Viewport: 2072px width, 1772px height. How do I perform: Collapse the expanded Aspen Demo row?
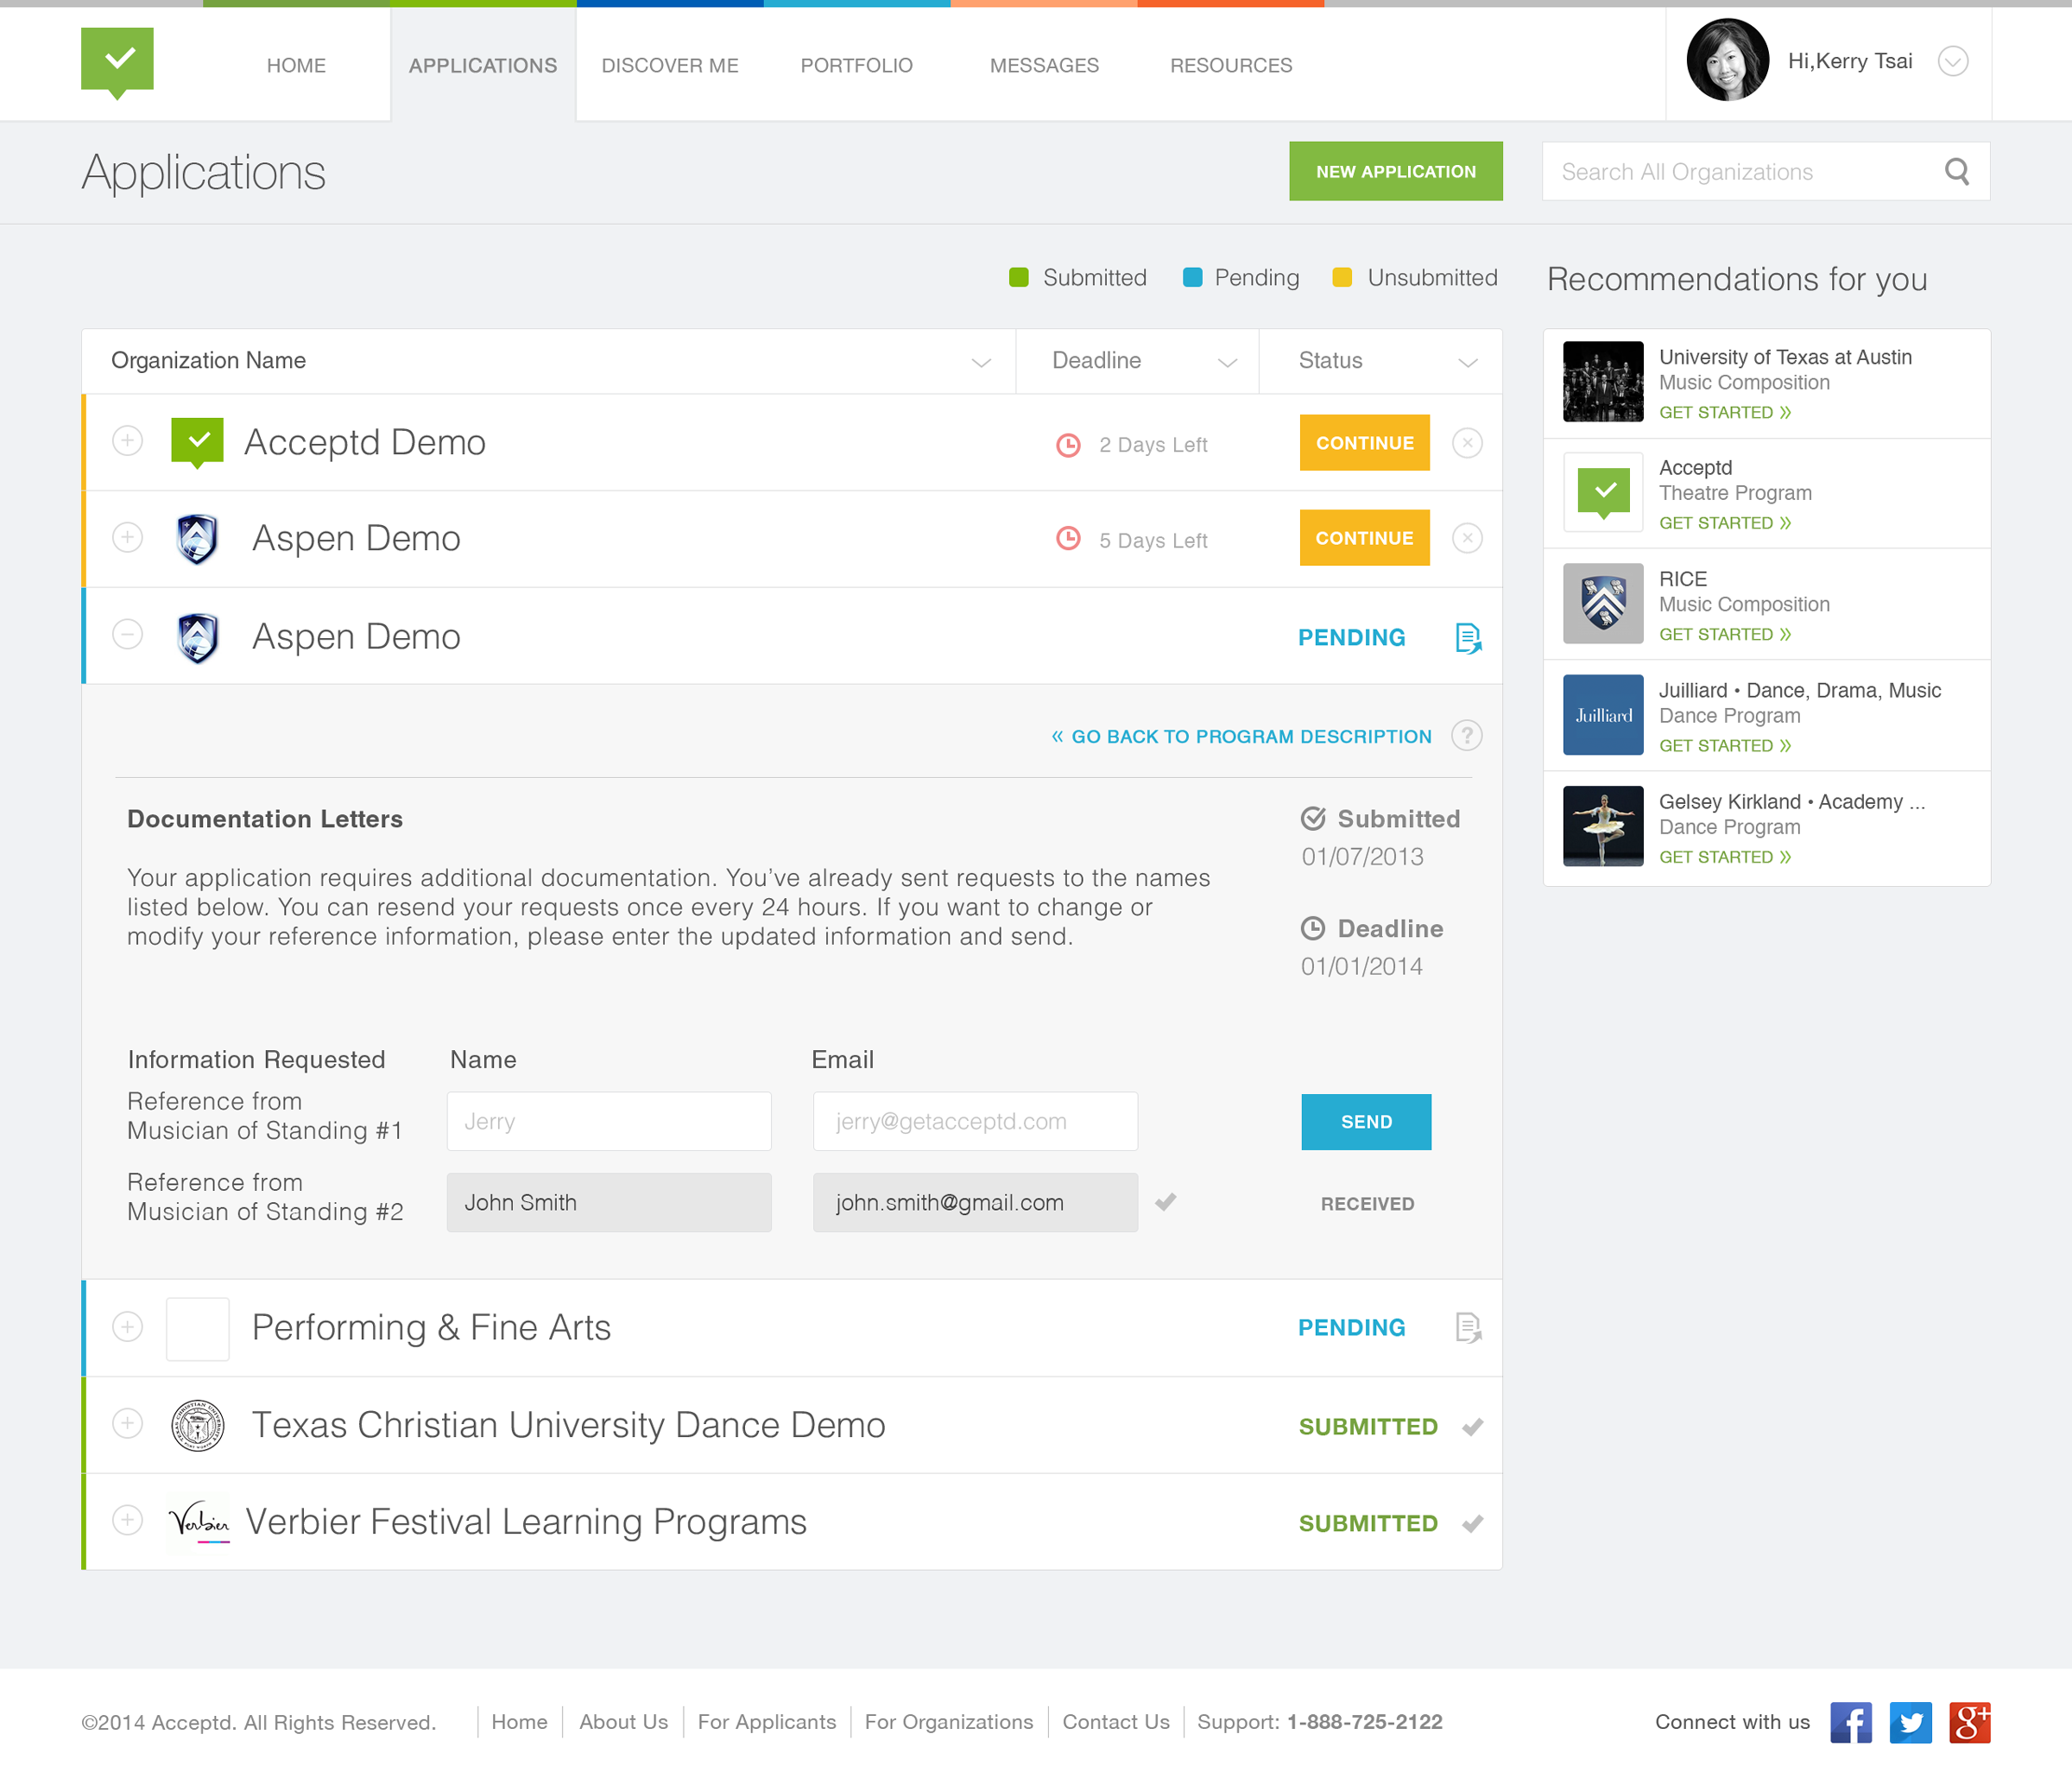[127, 635]
